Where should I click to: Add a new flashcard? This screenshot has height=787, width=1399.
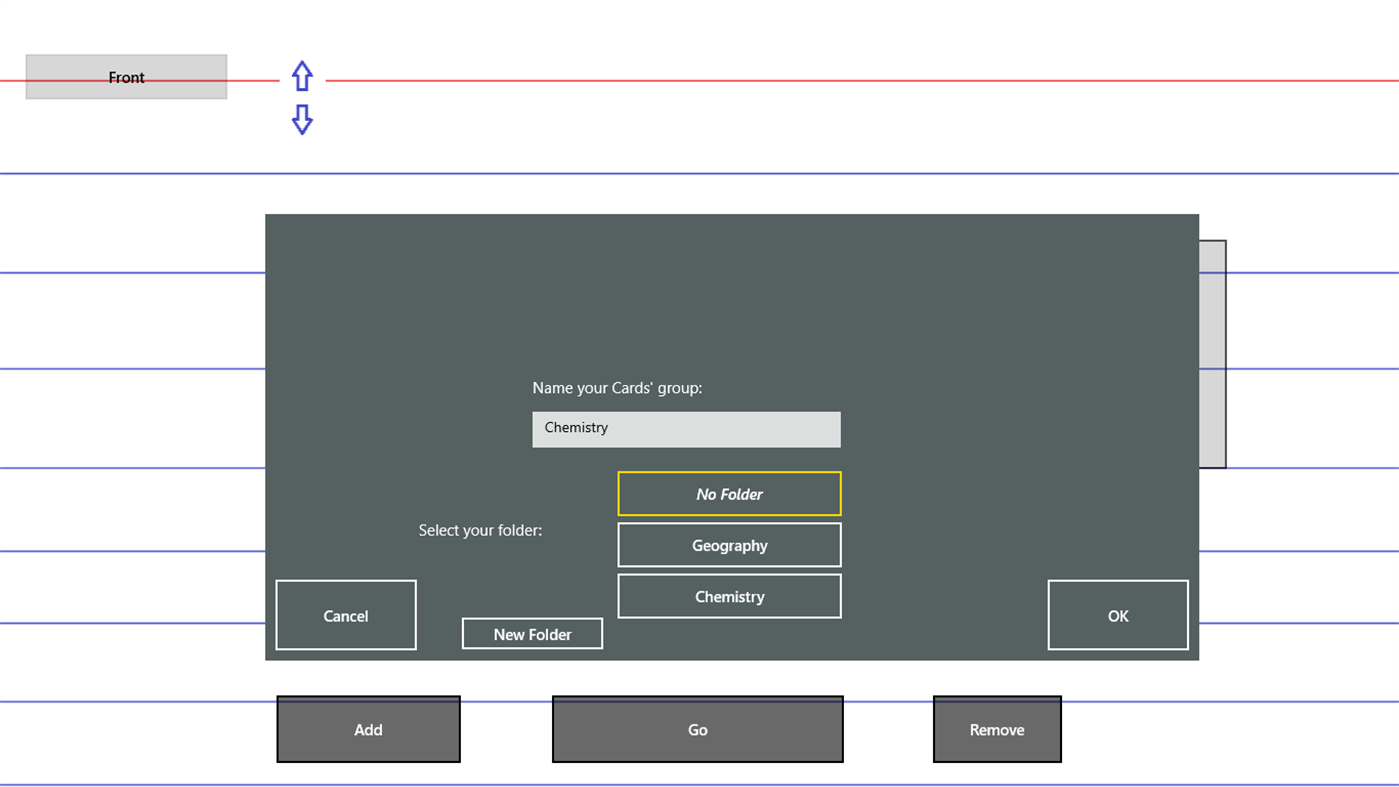click(368, 729)
